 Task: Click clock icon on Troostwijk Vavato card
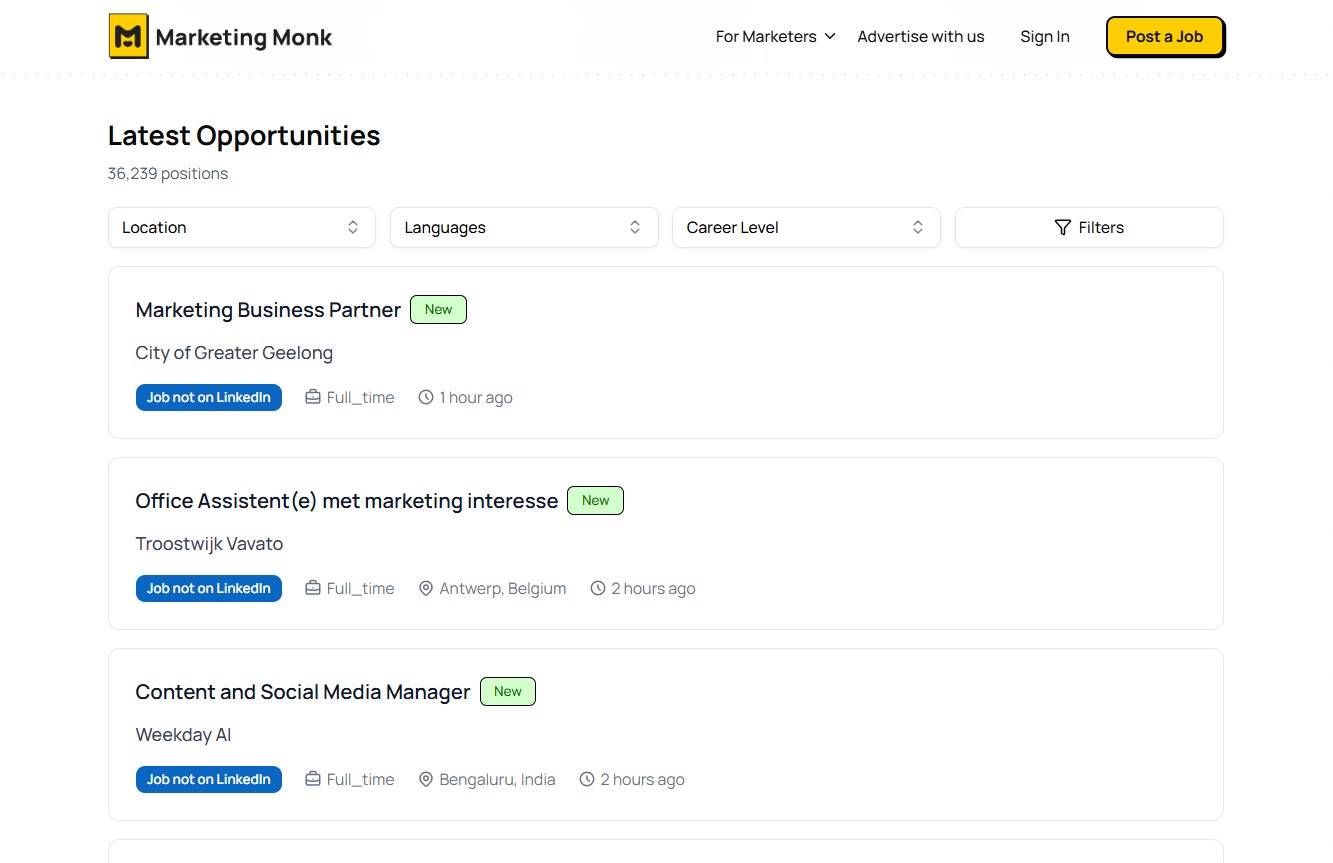(x=598, y=588)
